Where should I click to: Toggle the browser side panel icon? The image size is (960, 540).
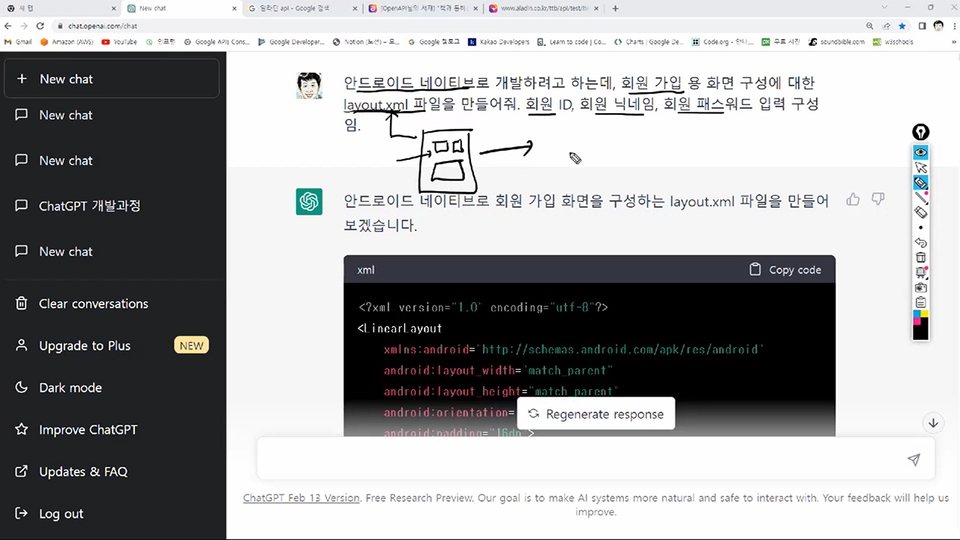coord(922,26)
